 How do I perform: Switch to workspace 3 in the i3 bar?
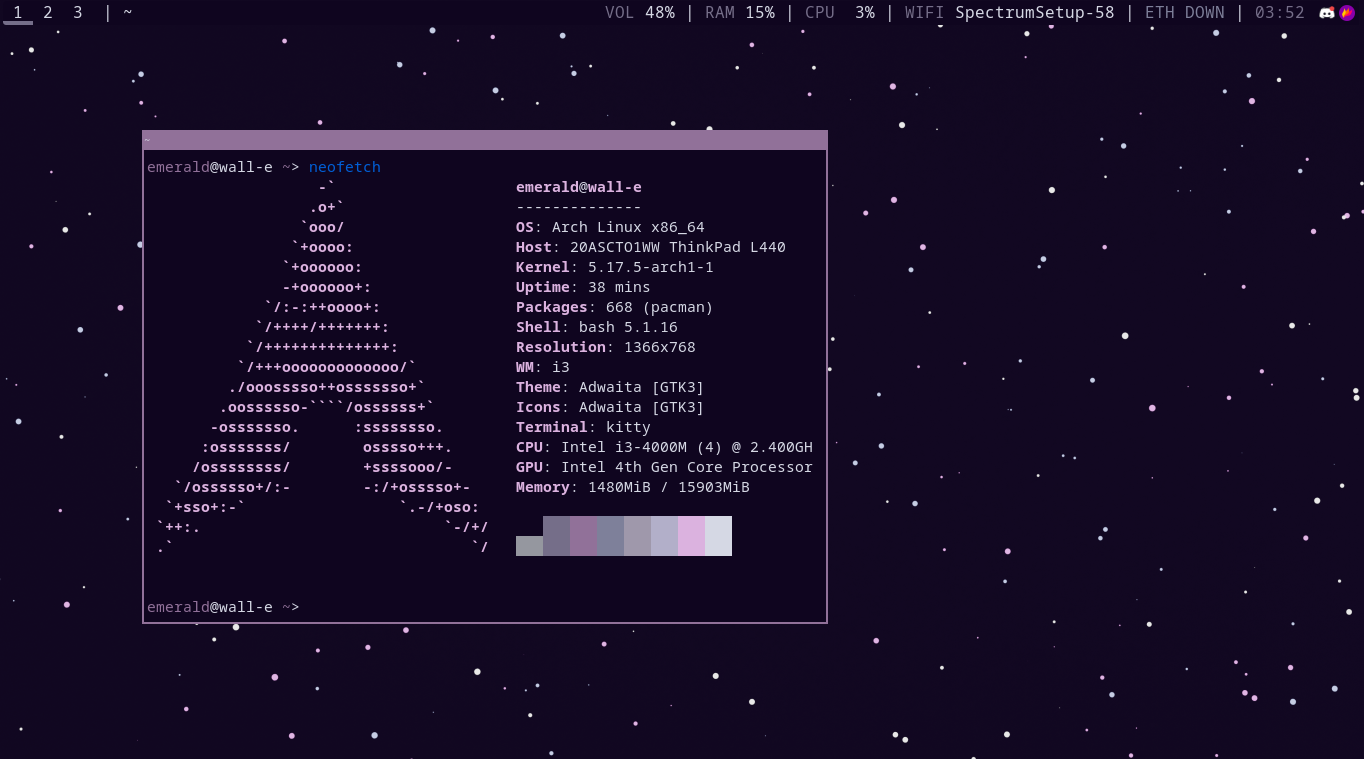tap(77, 12)
